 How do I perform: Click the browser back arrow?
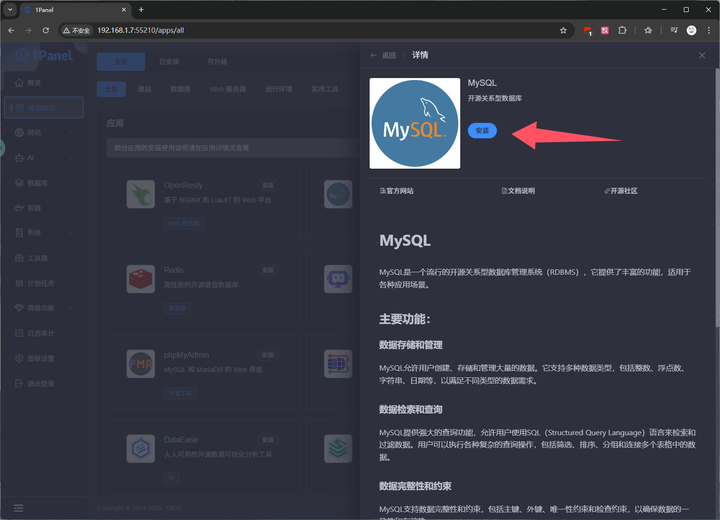click(x=11, y=30)
